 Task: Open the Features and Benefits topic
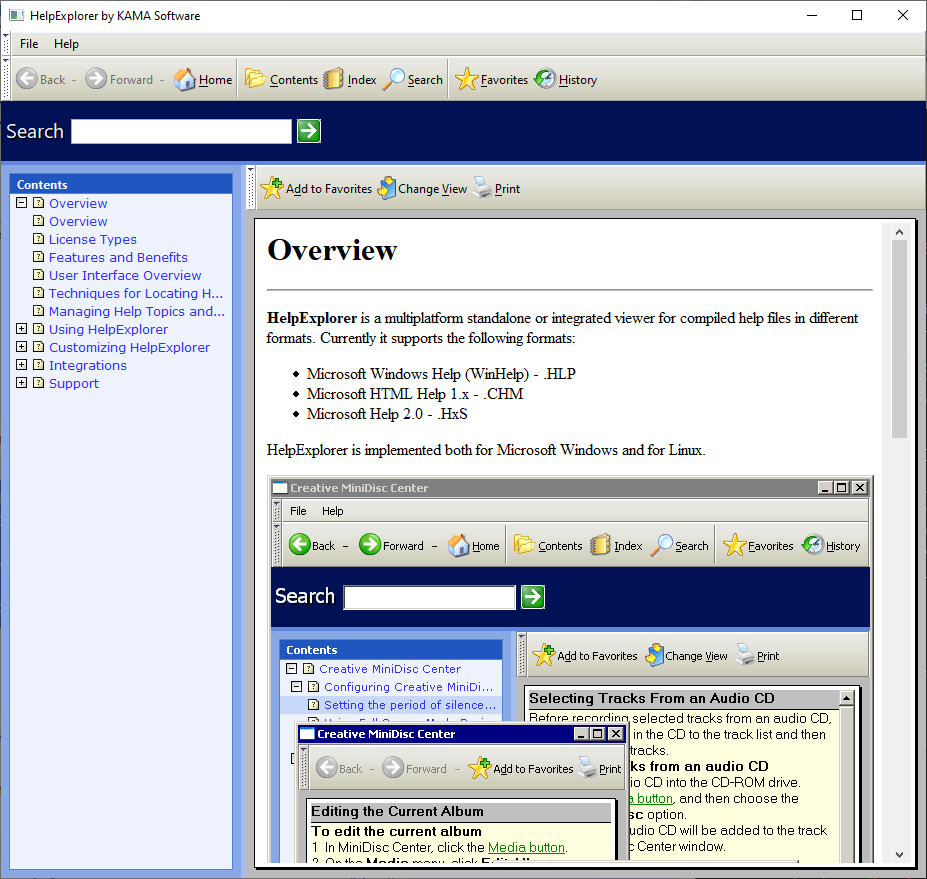point(118,257)
